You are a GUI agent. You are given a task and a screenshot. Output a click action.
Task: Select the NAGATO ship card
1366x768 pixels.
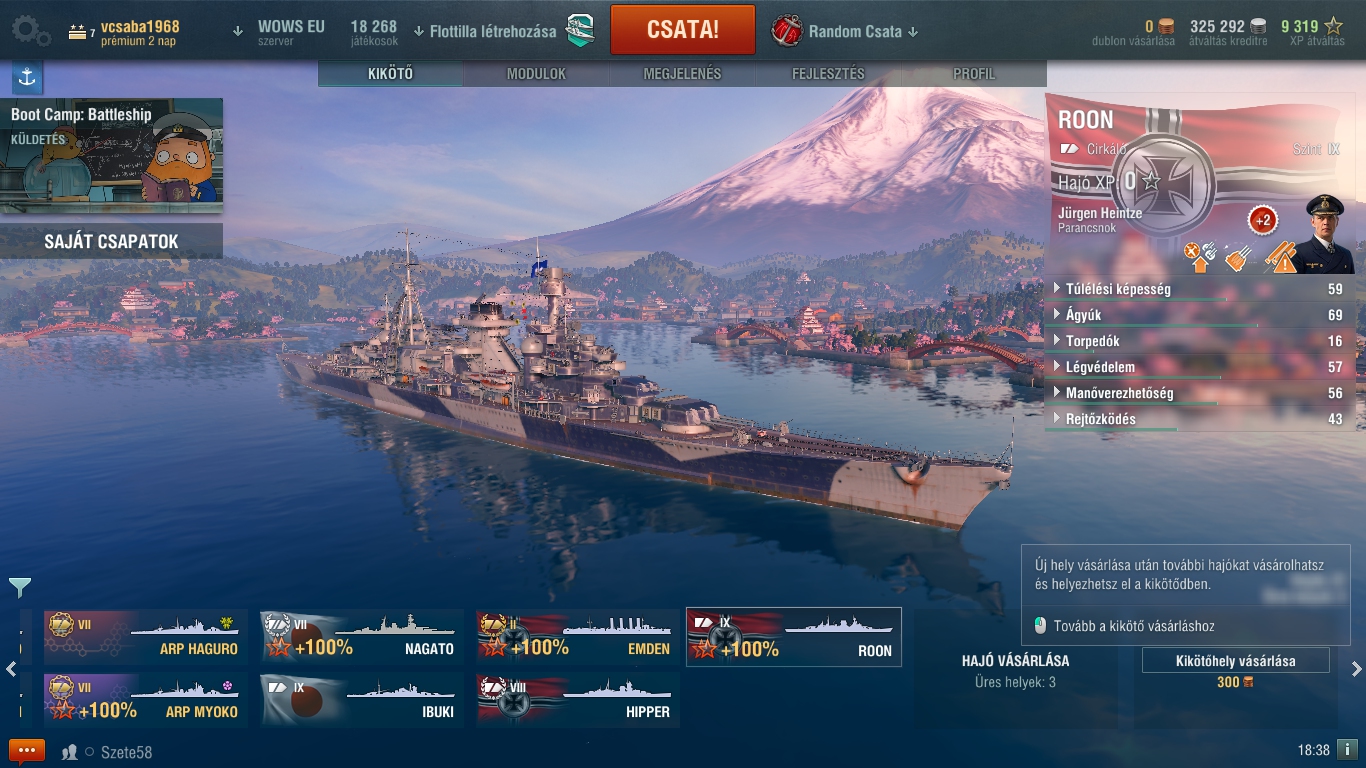[x=362, y=637]
